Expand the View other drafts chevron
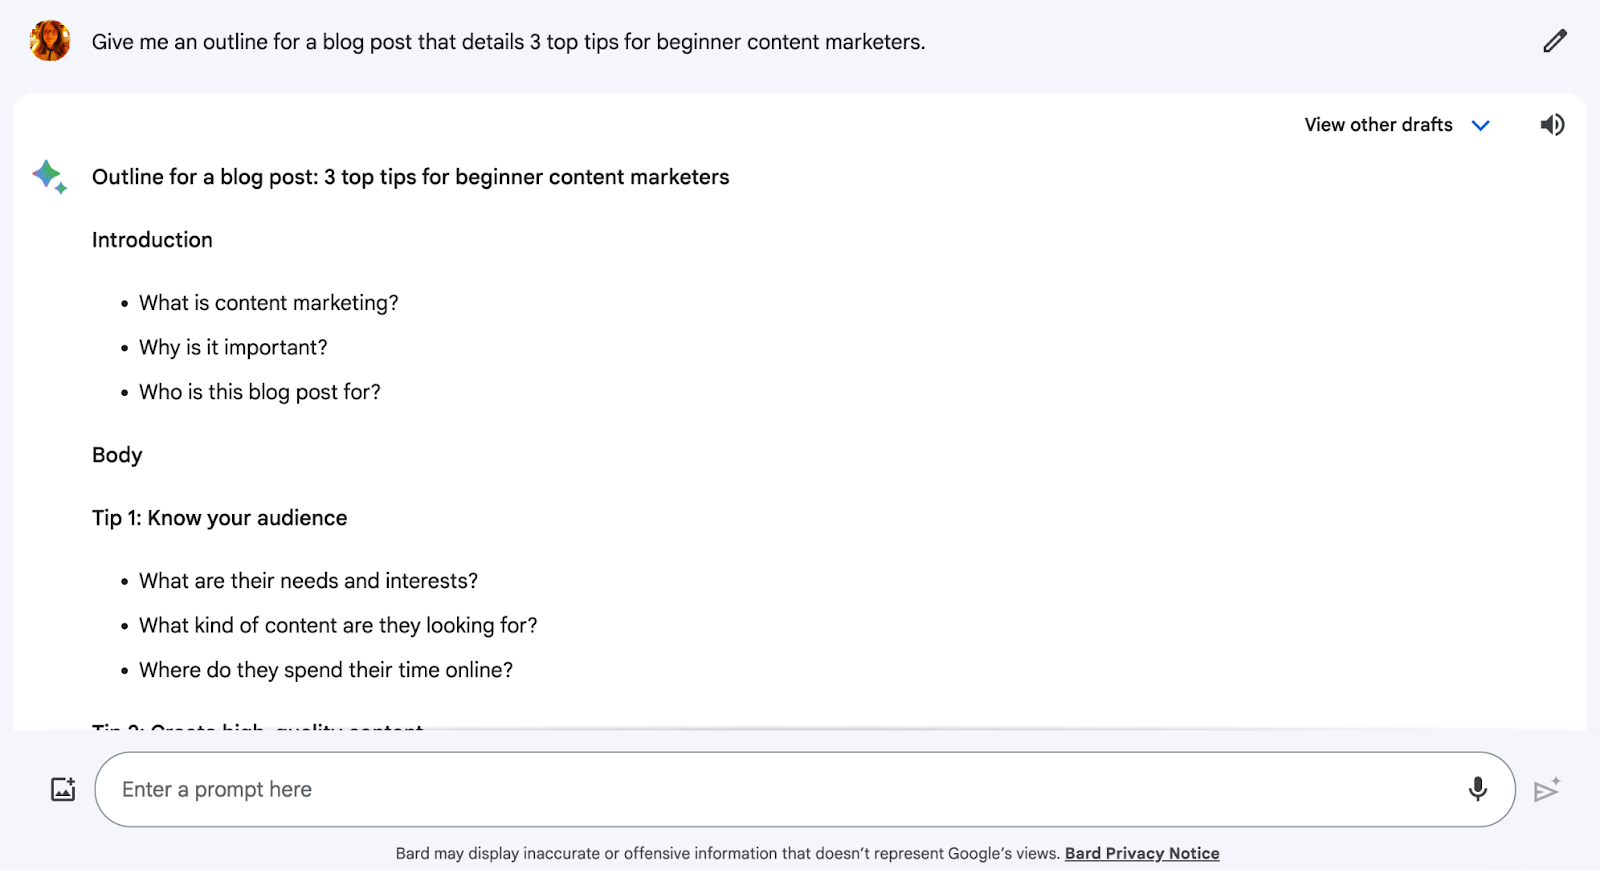 [x=1482, y=125]
